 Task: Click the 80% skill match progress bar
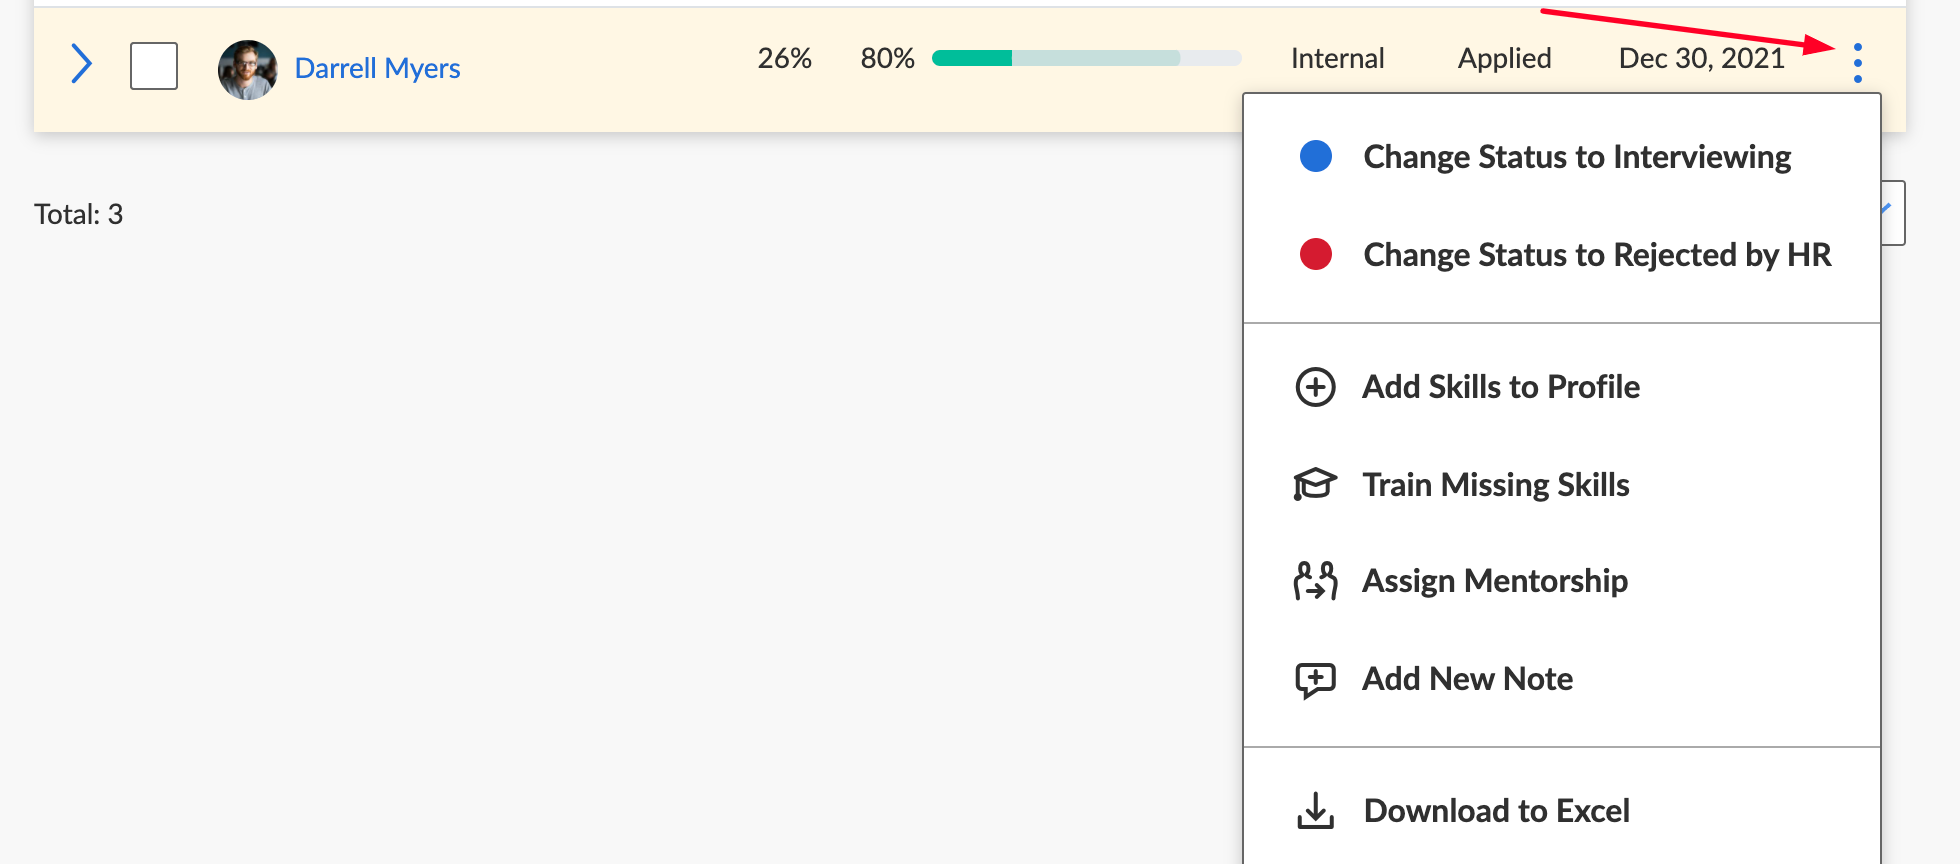[1086, 59]
